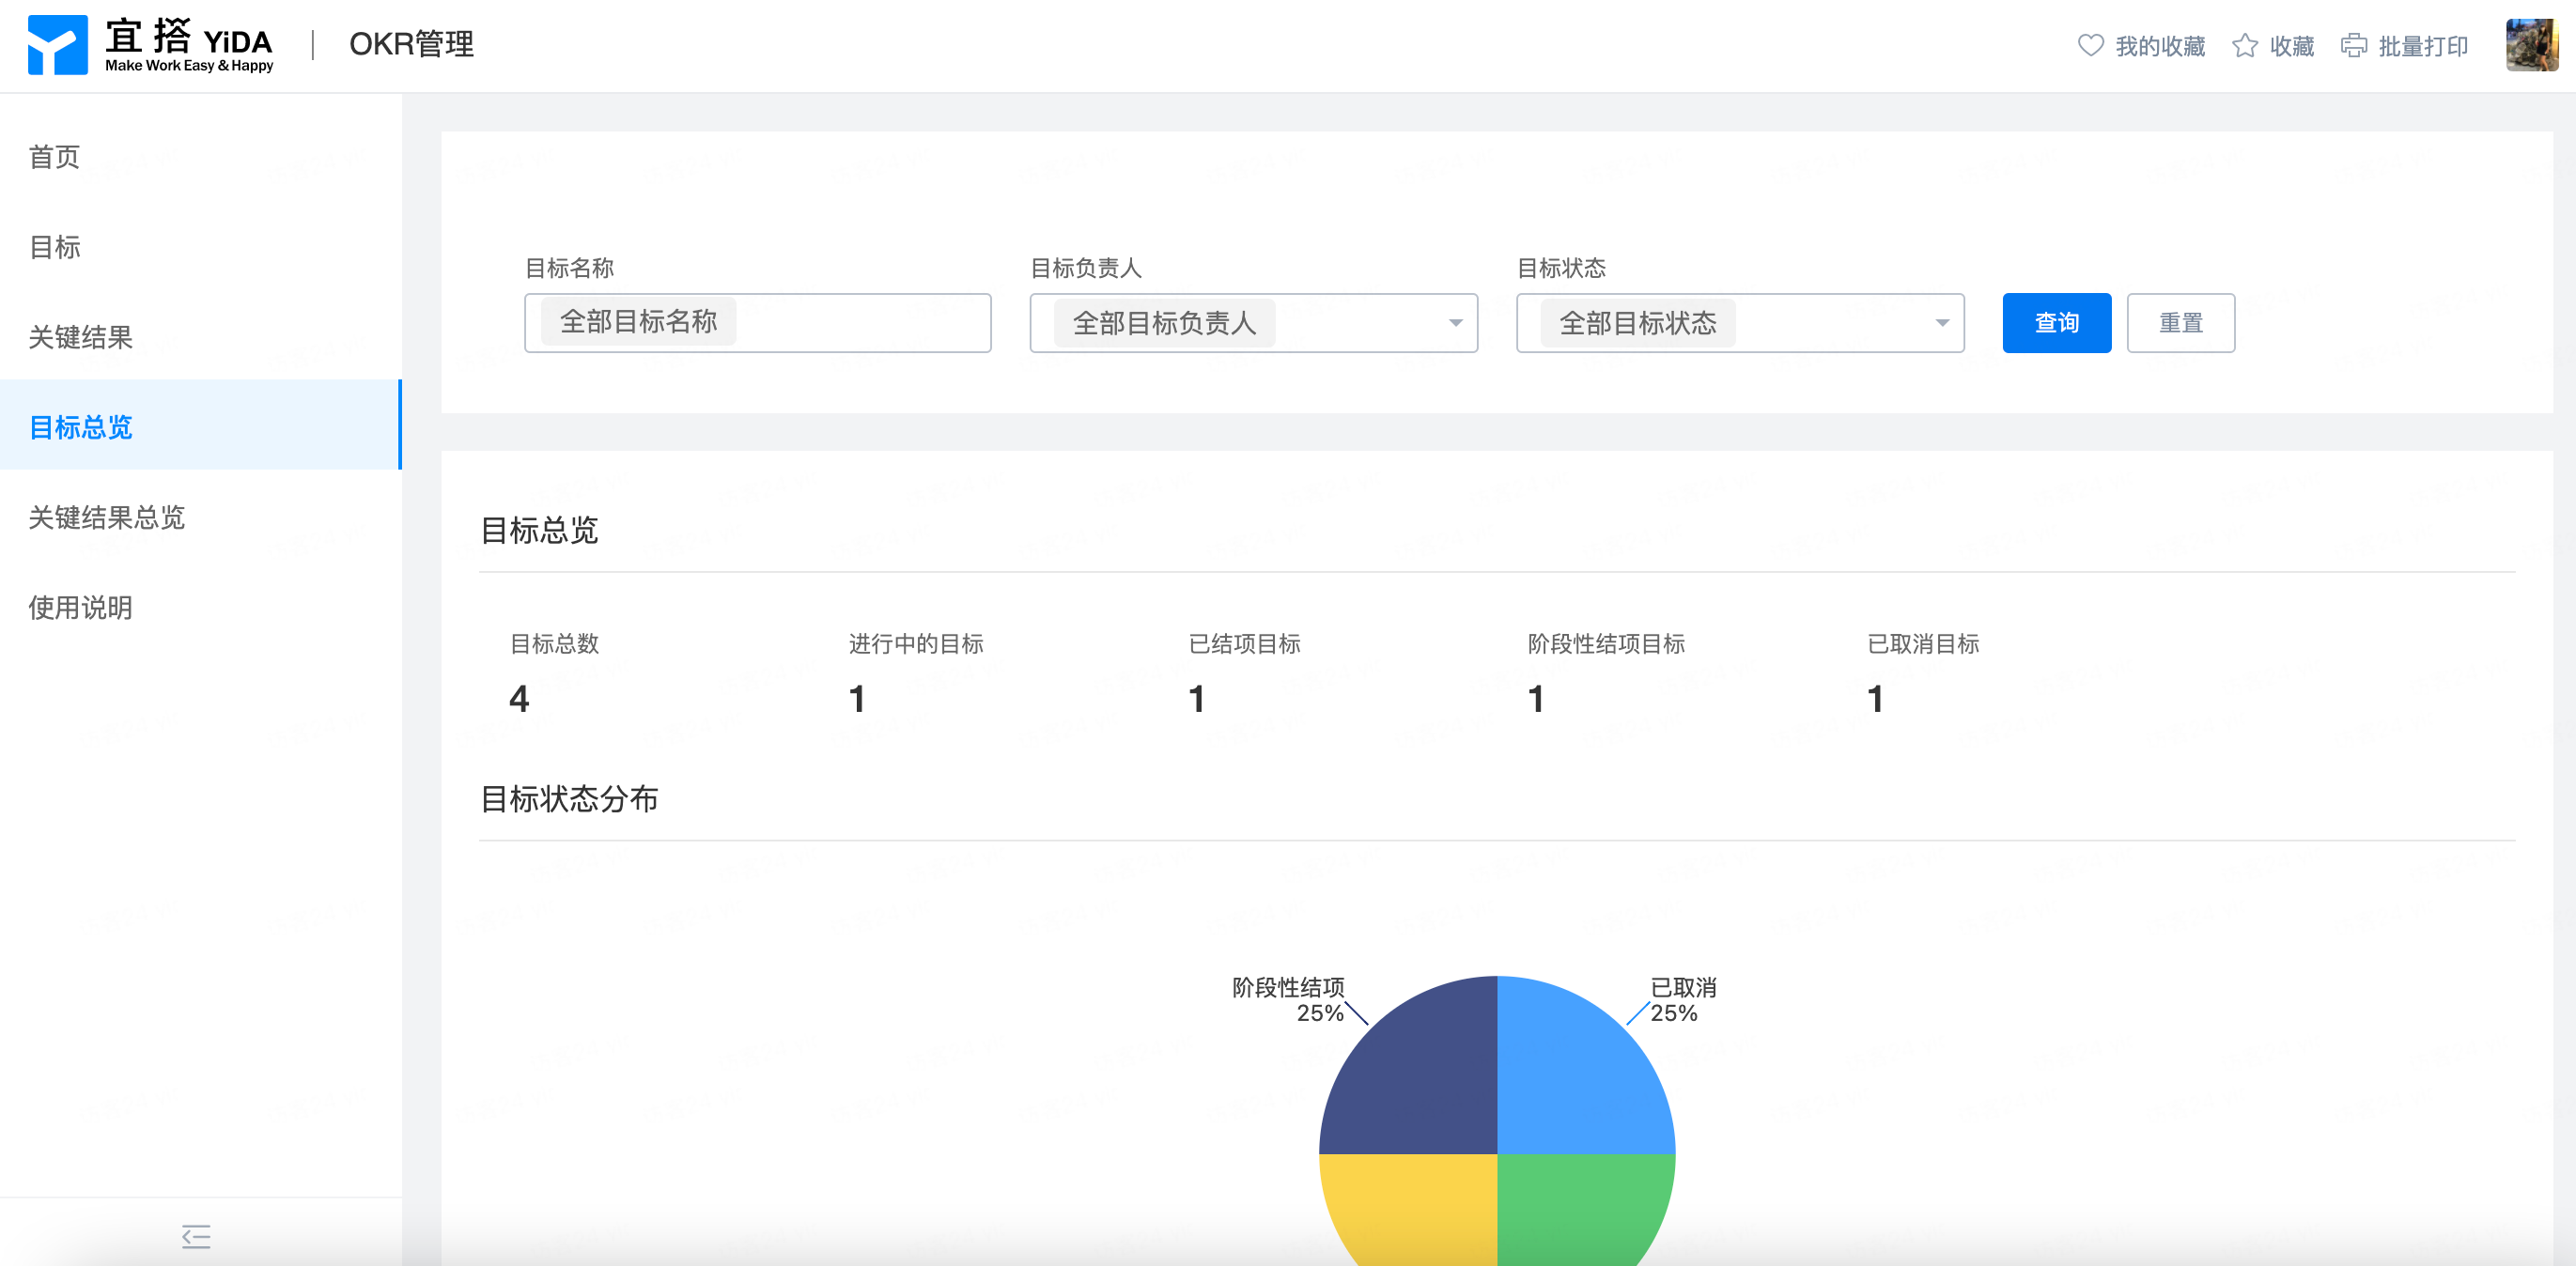The height and width of the screenshot is (1266, 2576).
Task: Go to the 目标 page in sidebar
Action: tap(55, 247)
